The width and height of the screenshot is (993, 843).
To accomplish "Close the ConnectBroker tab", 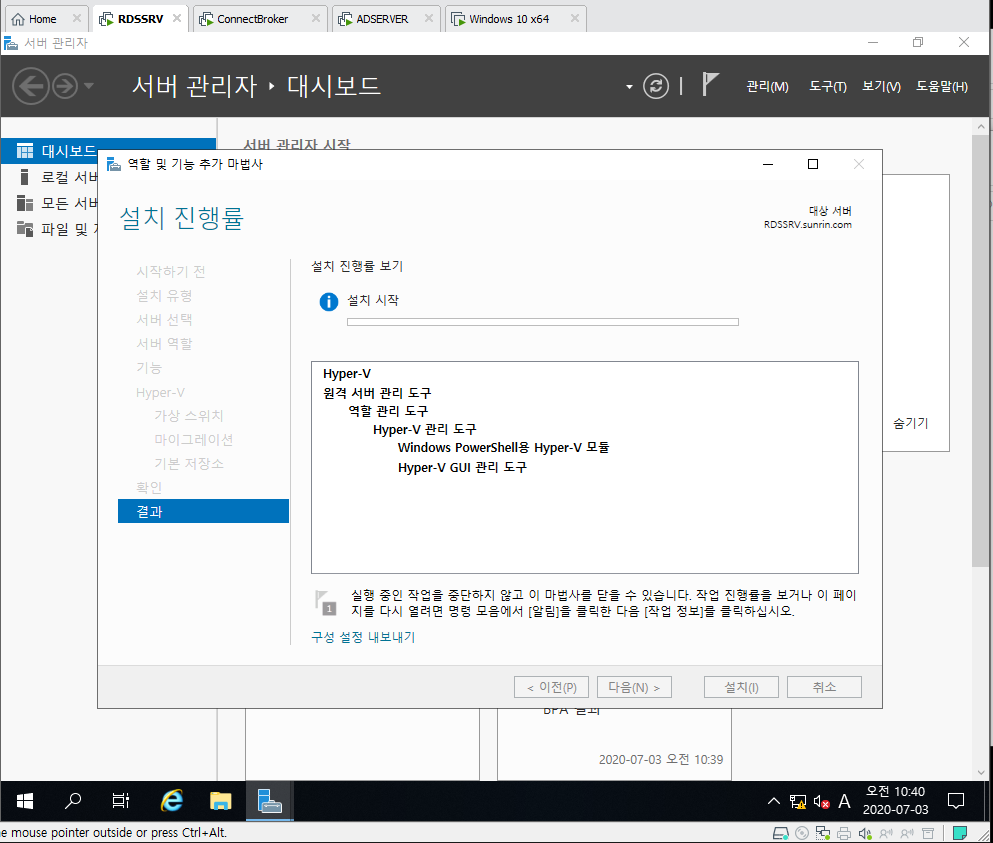I will pos(315,18).
